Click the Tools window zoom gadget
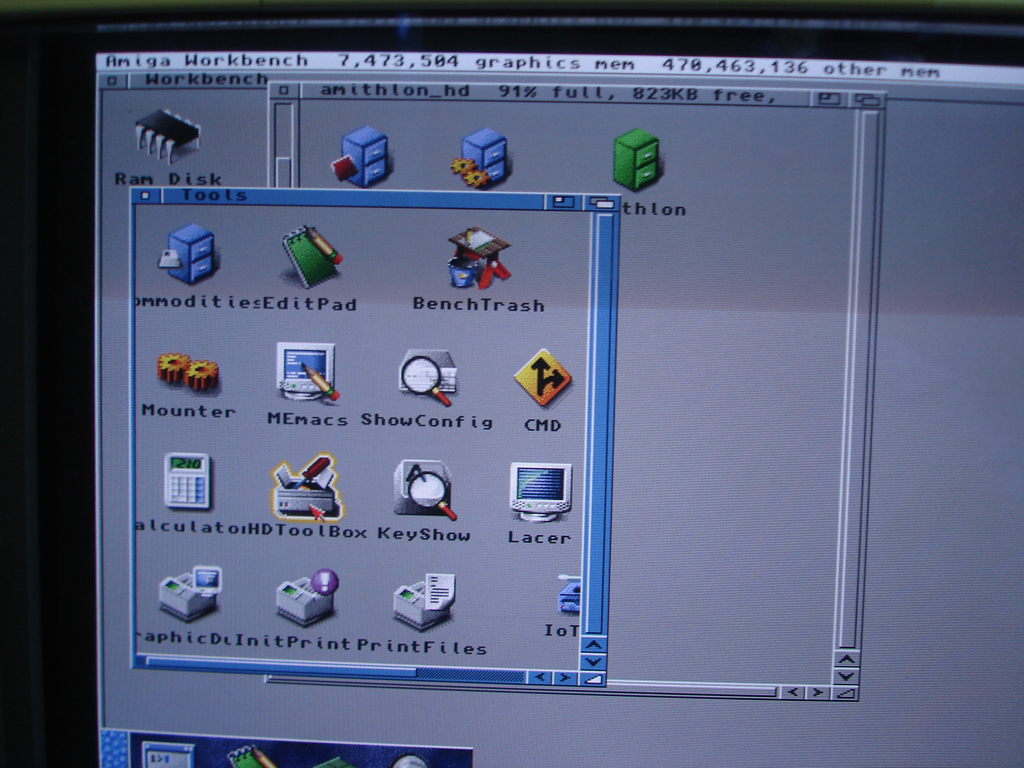Viewport: 1024px width, 768px height. pyautogui.click(x=562, y=202)
